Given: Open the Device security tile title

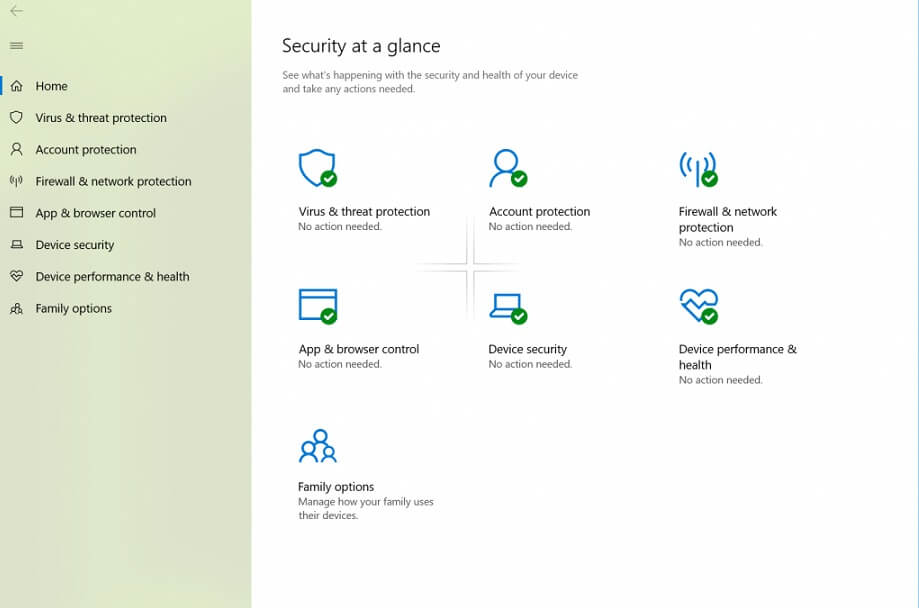Looking at the screenshot, I should point(527,349).
